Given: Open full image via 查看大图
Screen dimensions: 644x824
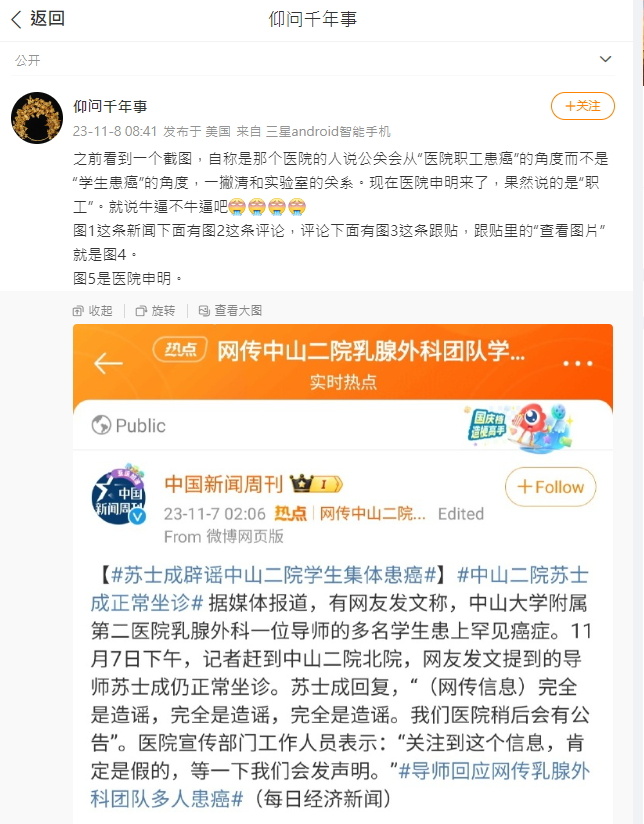Looking at the screenshot, I should click(230, 311).
